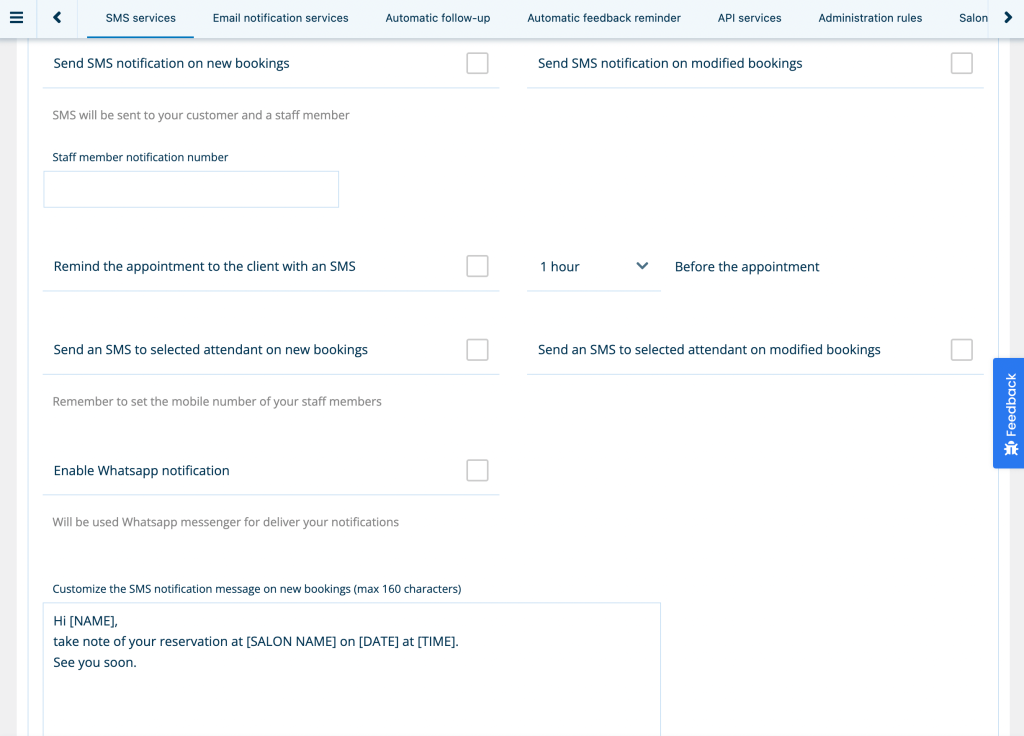Screen dimensions: 1024x736
Task: Enable Whatsapp notification
Action: tap(477, 470)
